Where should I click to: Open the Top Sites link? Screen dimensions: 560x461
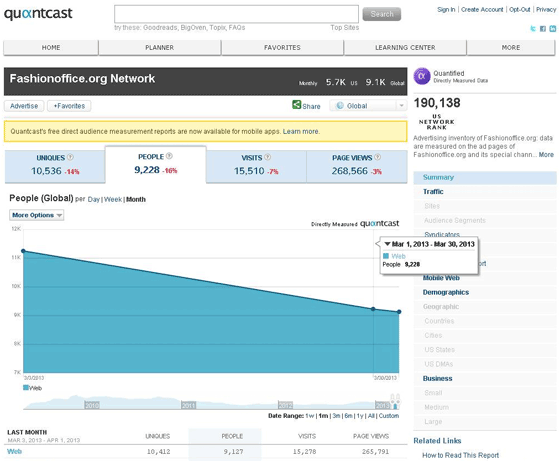tap(345, 27)
